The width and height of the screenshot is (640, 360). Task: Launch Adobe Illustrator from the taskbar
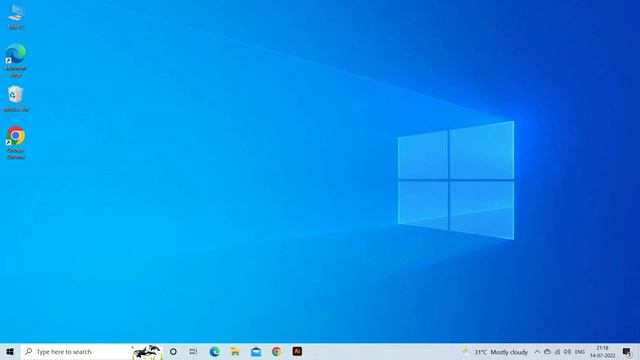(297, 351)
